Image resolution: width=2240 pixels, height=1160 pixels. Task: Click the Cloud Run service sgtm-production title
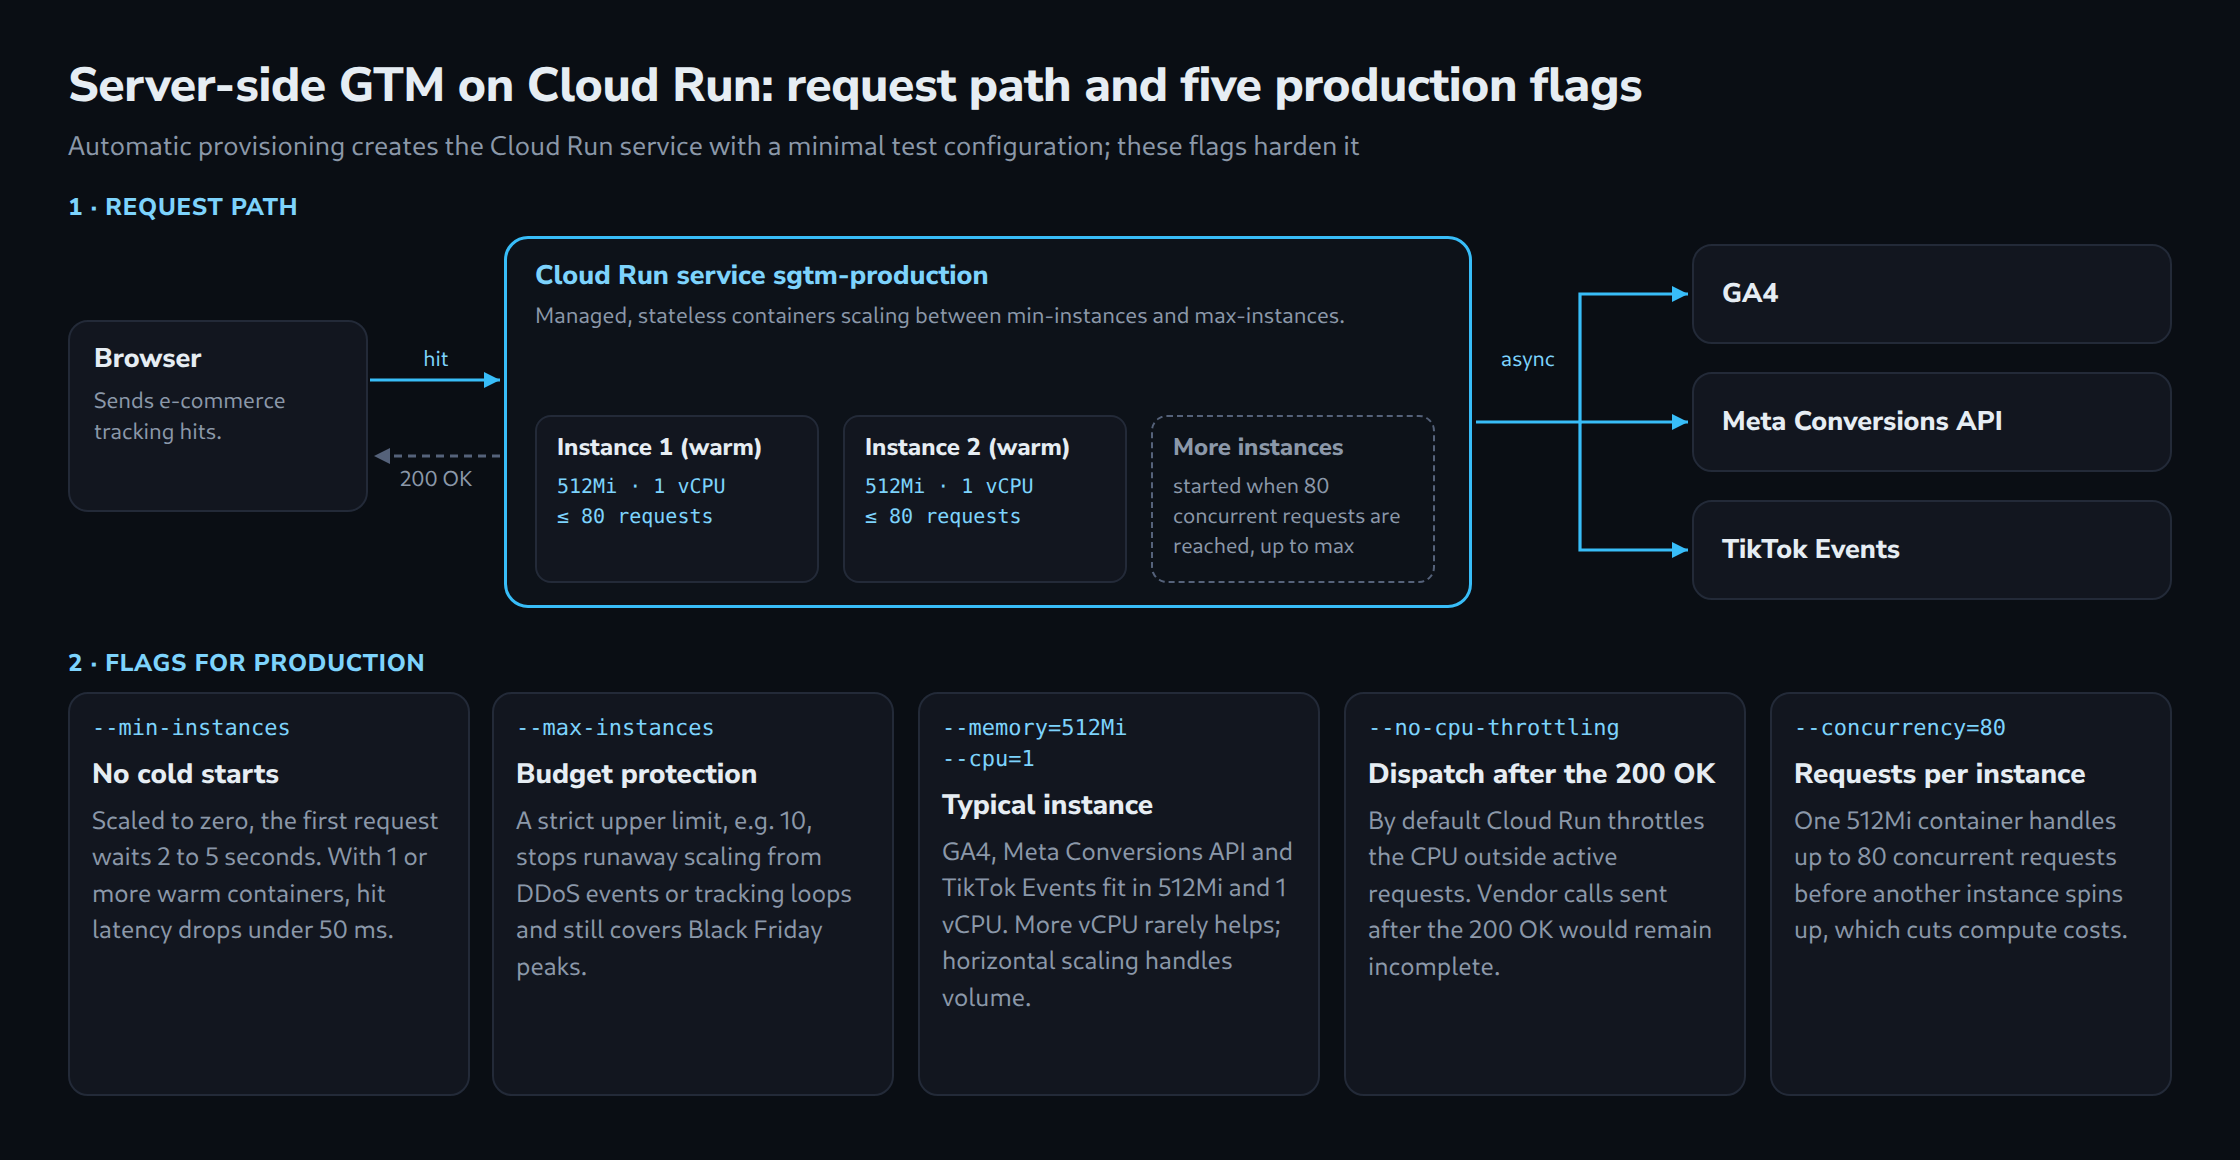[762, 275]
